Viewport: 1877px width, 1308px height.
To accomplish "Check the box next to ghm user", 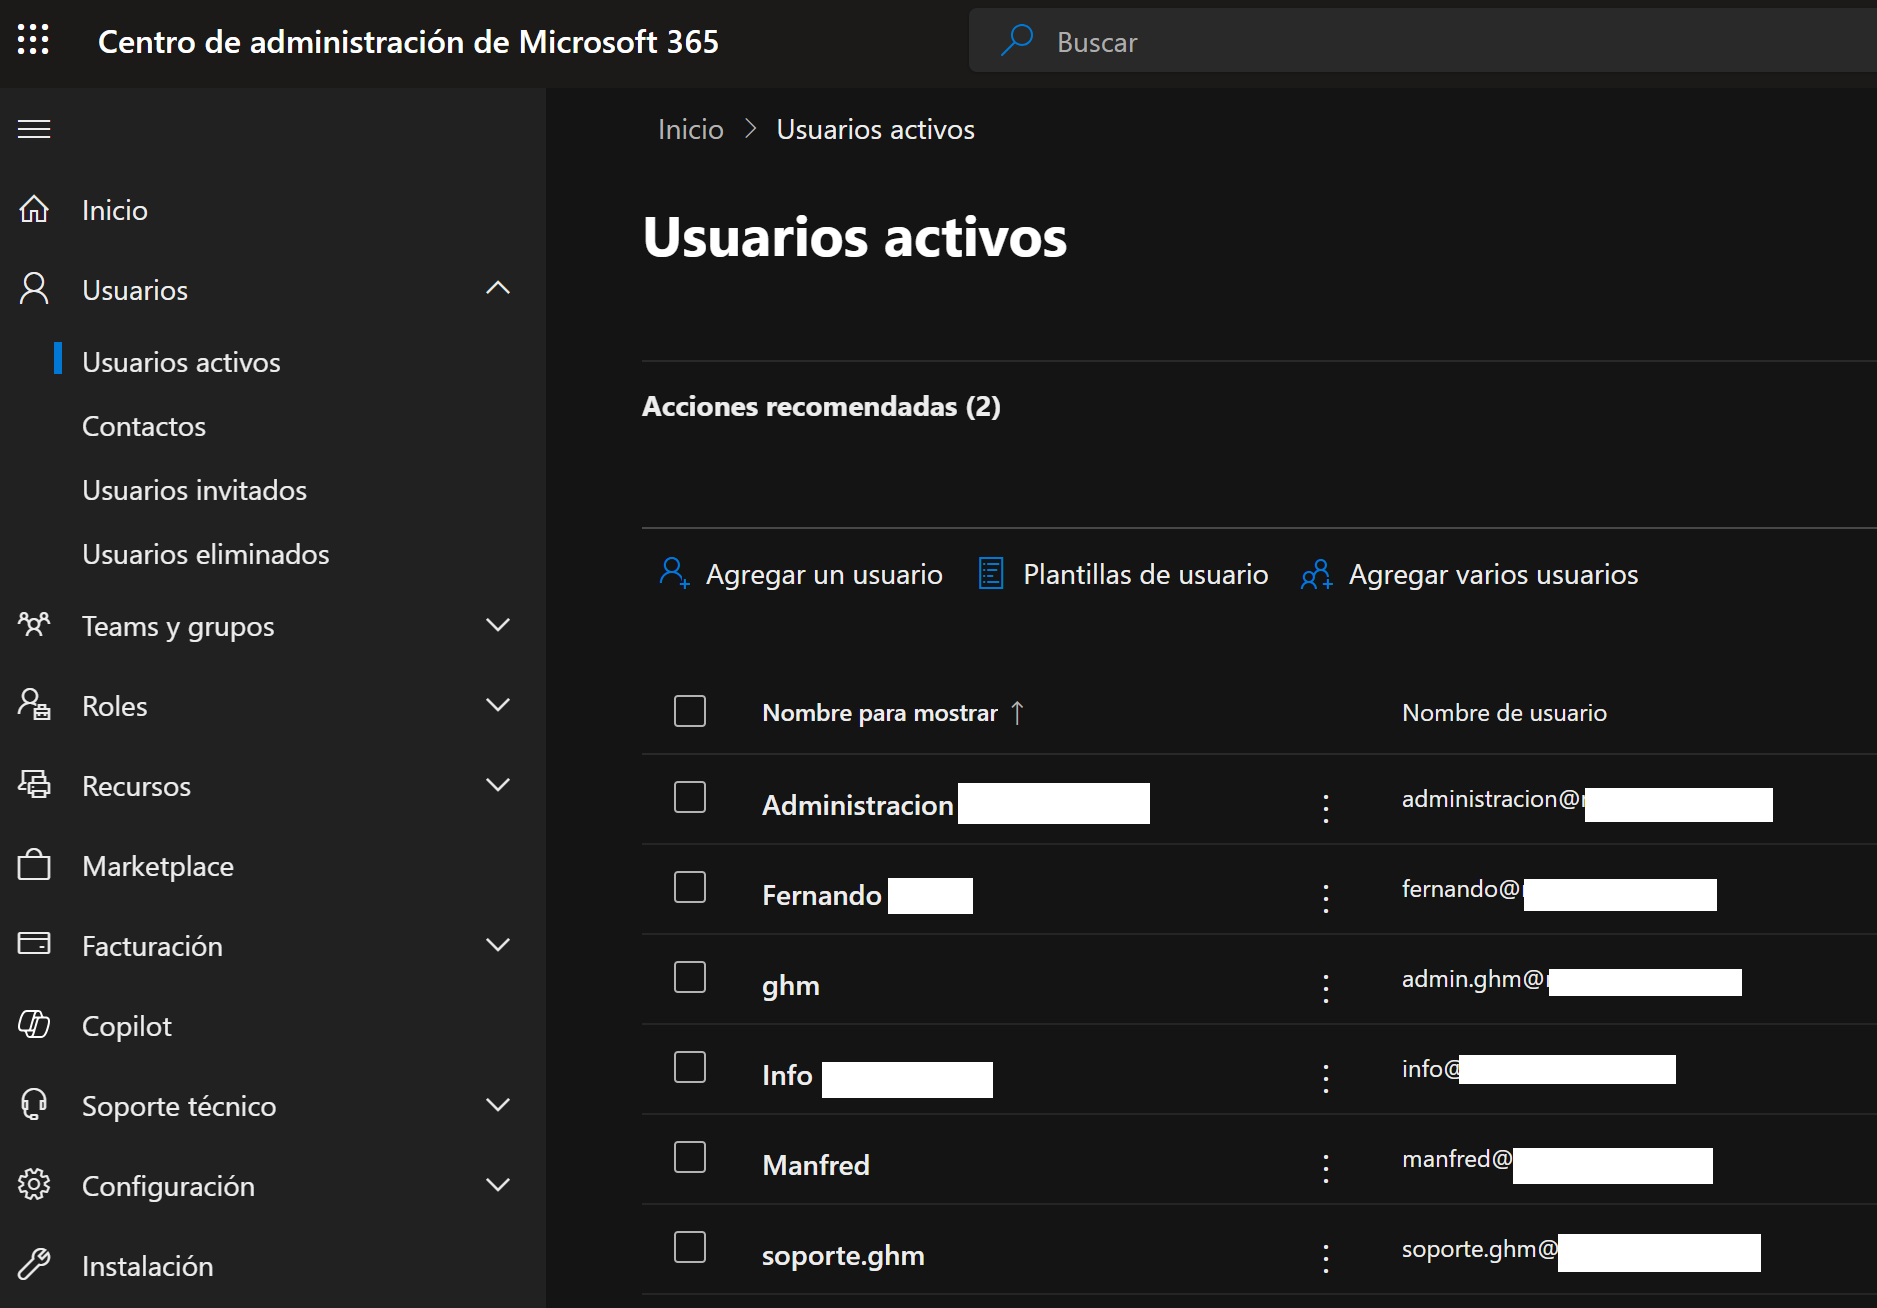I will [690, 977].
